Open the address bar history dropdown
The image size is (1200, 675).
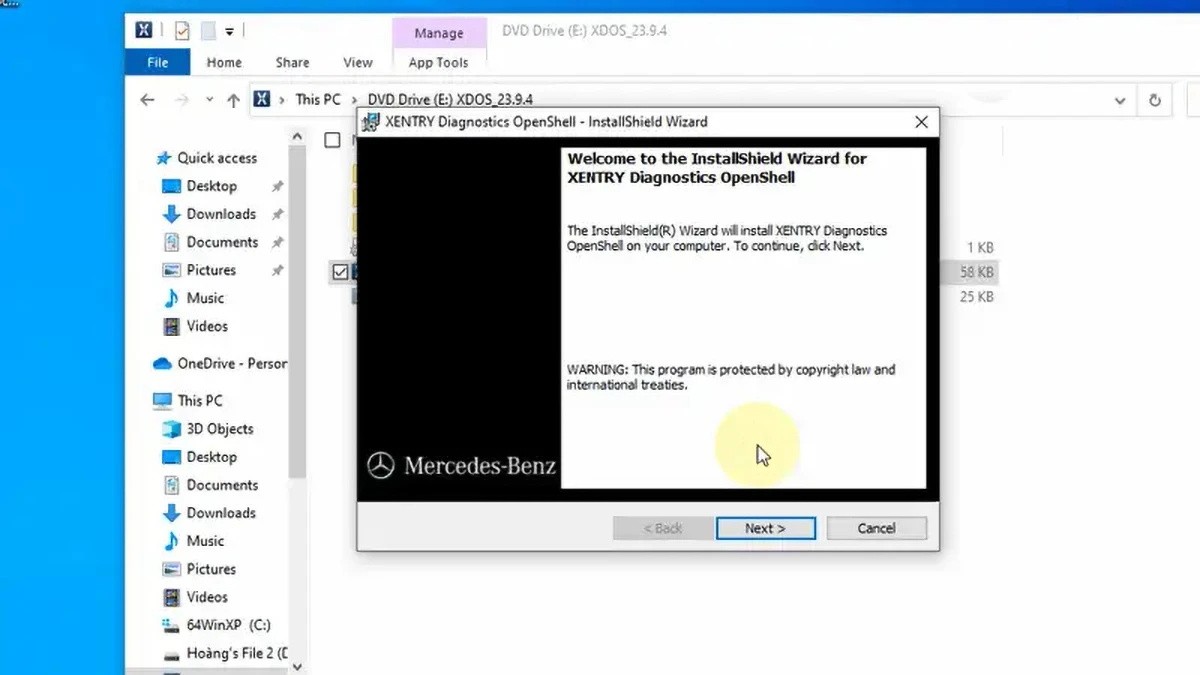(x=1120, y=100)
